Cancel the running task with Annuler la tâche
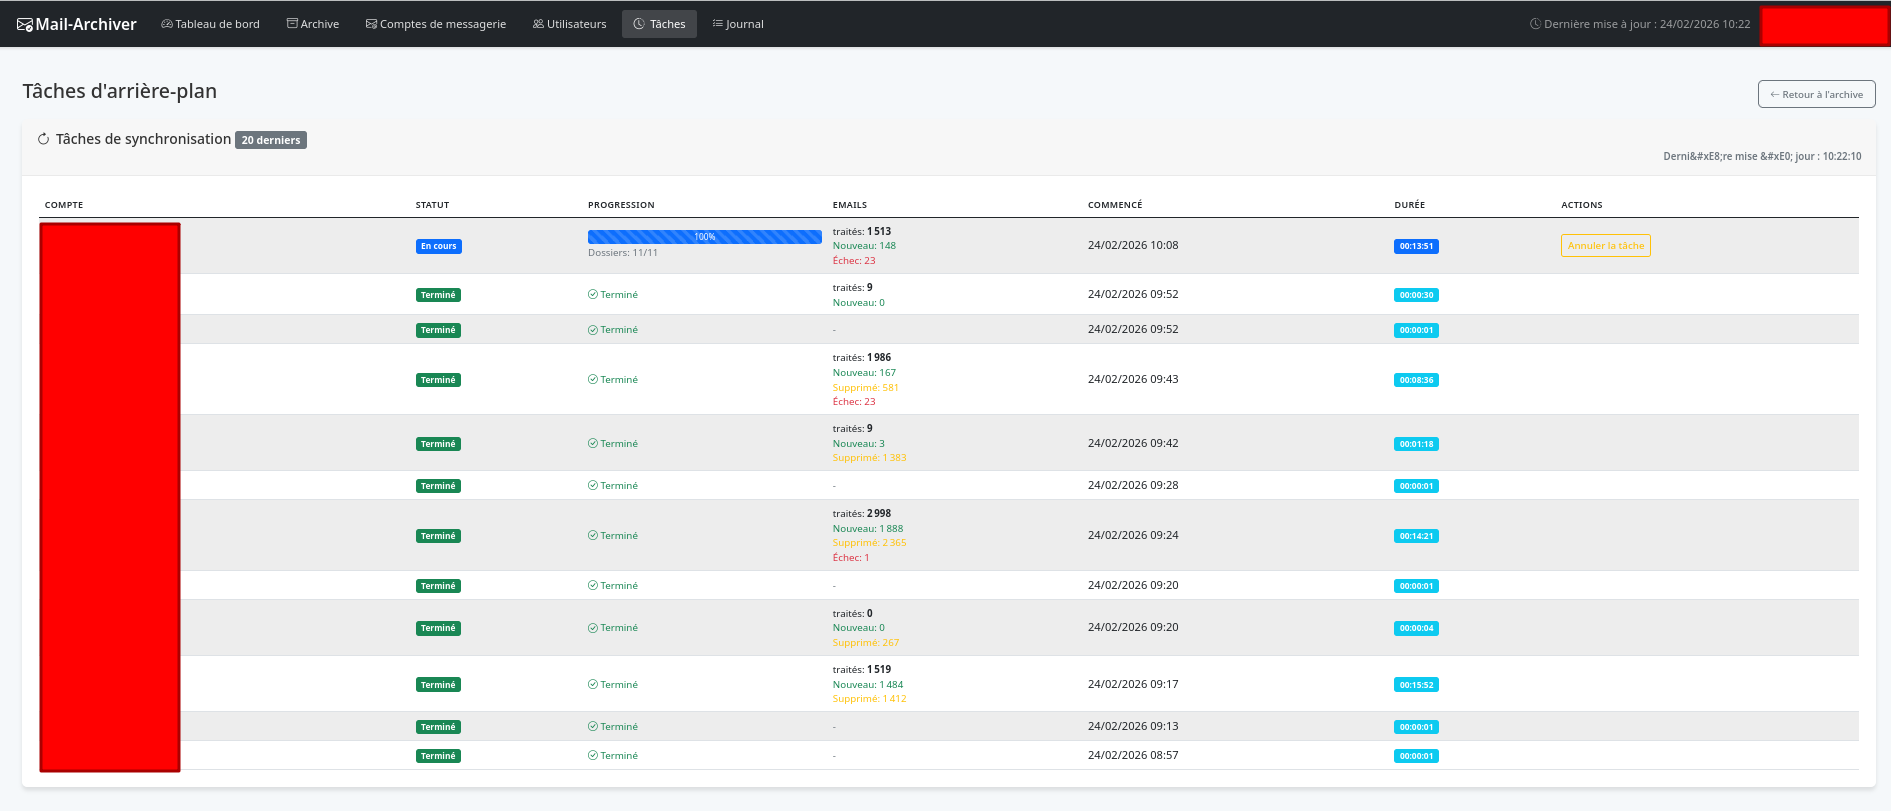This screenshot has height=811, width=1891. [x=1605, y=246]
